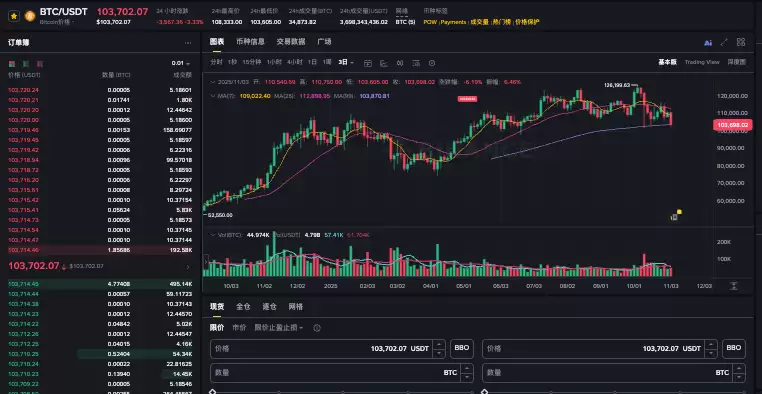This screenshot has height=394, width=762.
Task: Open the candlestick style icon in chart toolbar
Action: click(x=368, y=63)
